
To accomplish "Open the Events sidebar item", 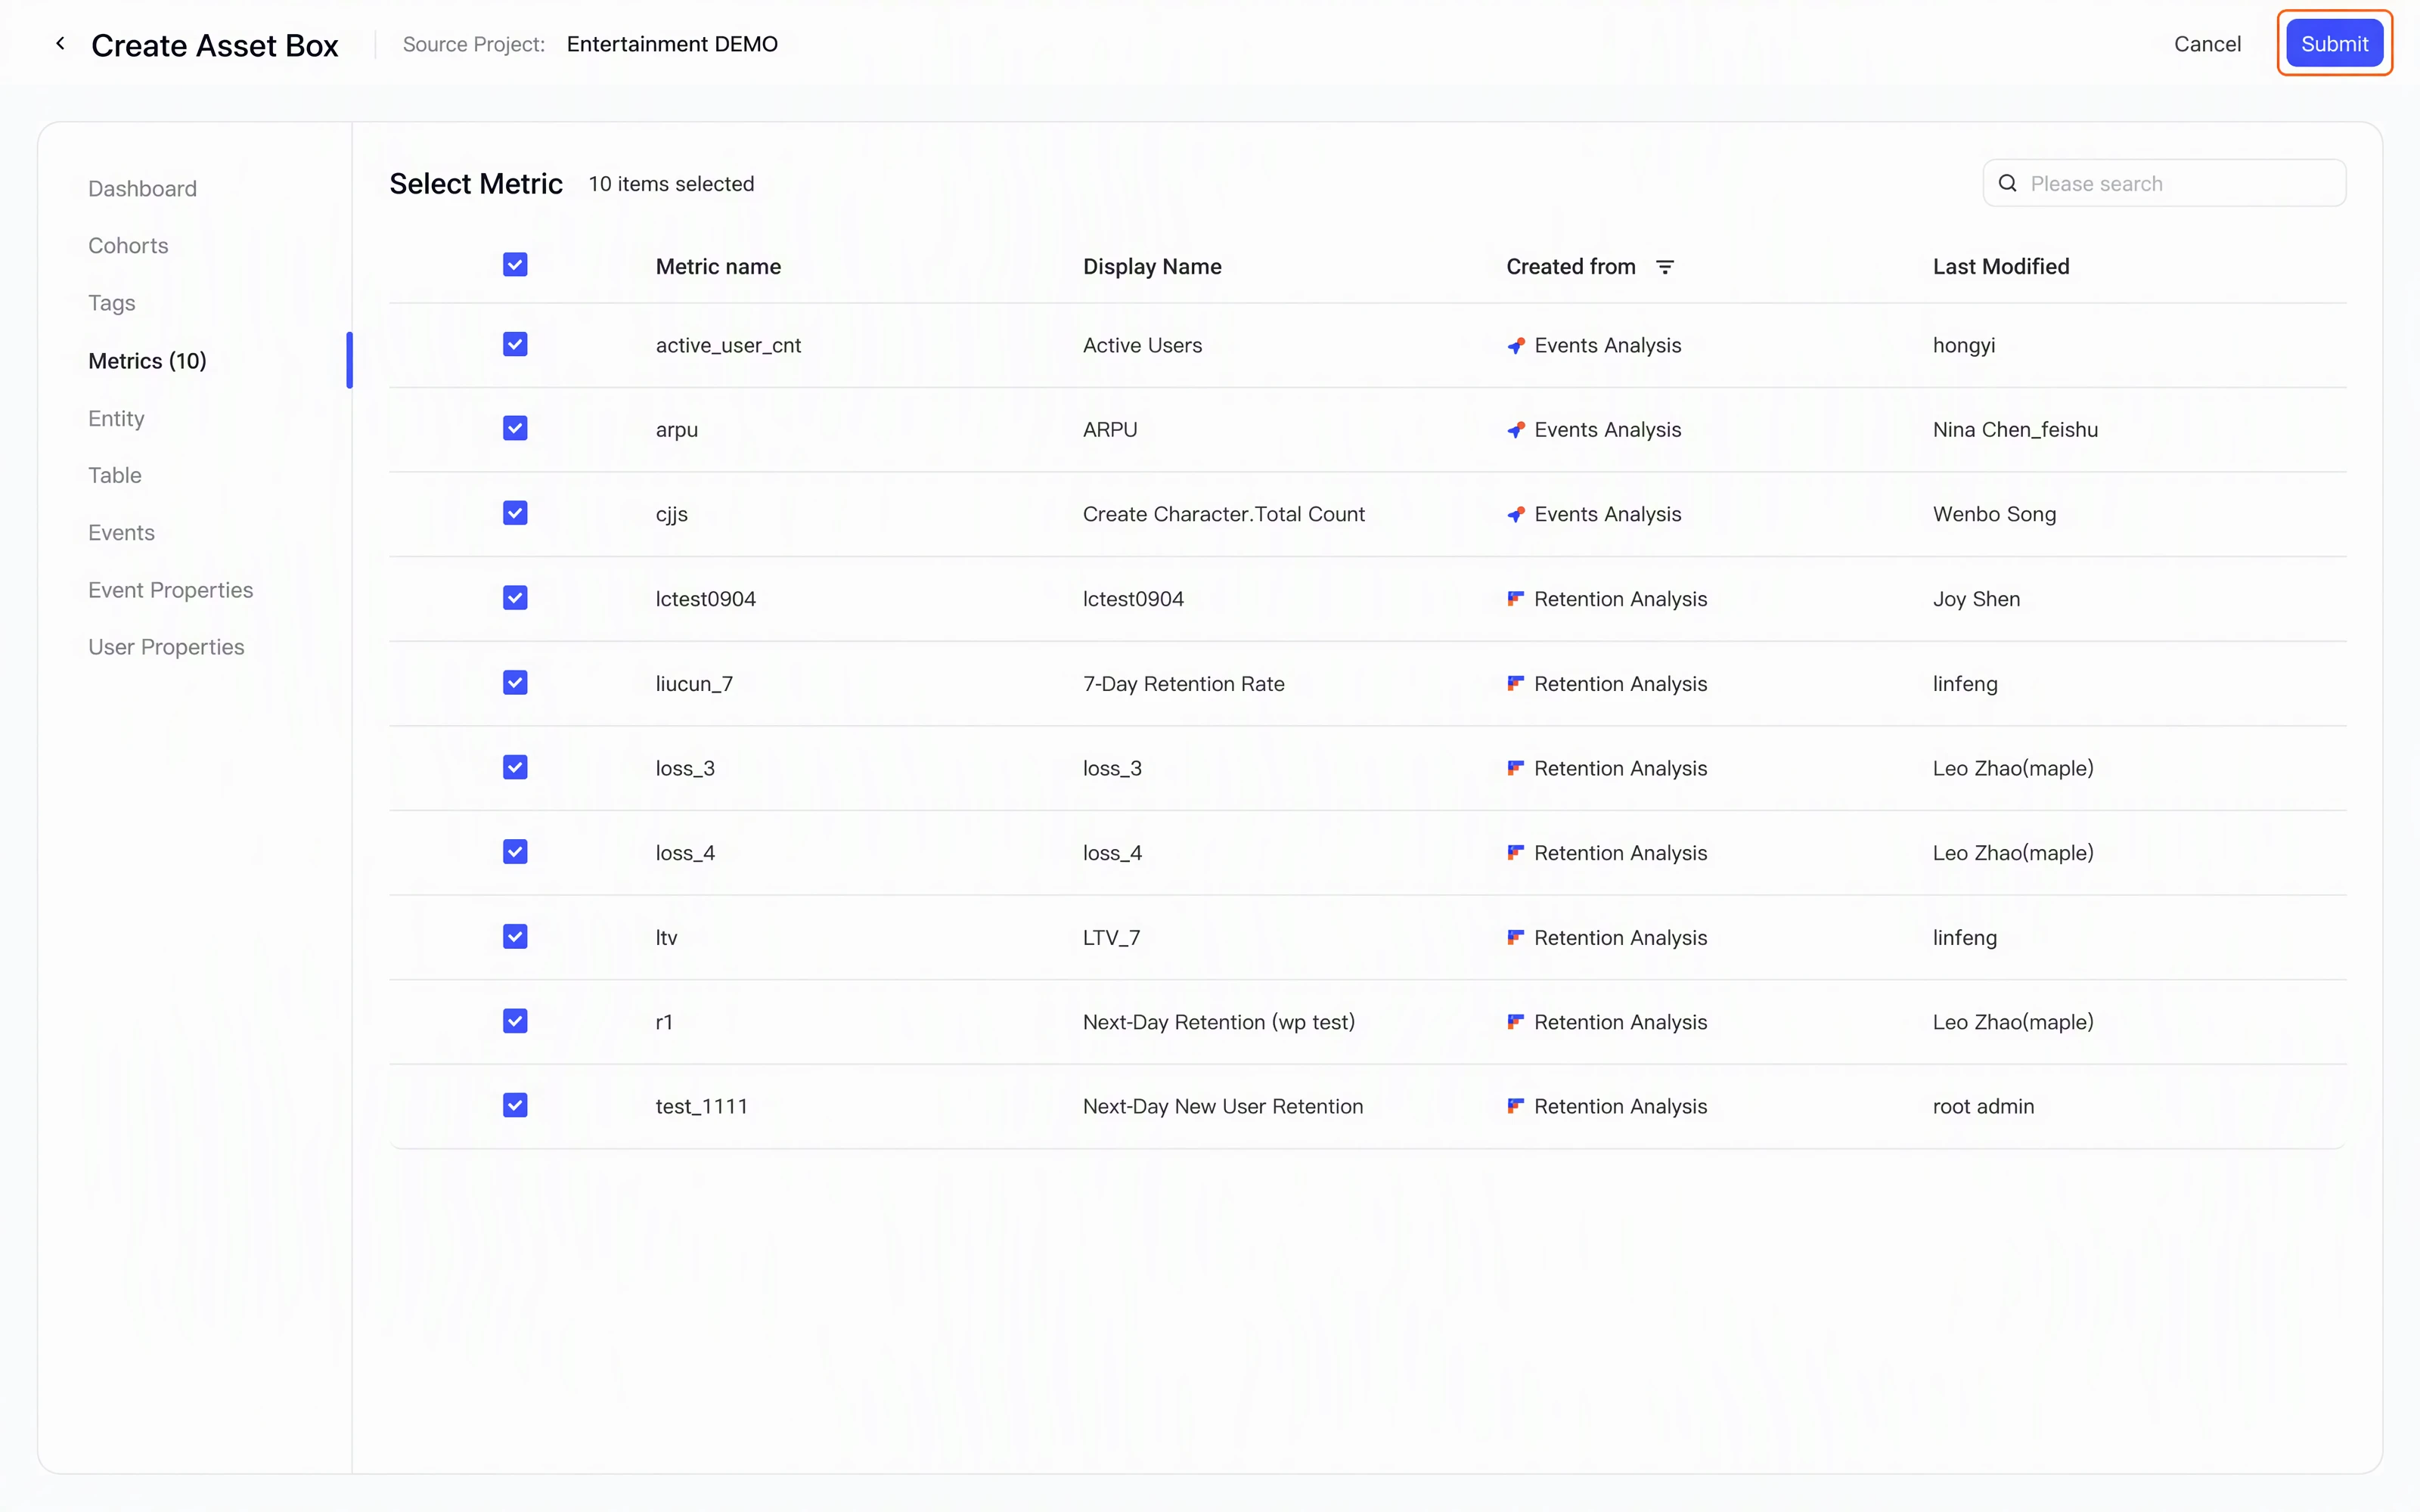I will (x=121, y=533).
